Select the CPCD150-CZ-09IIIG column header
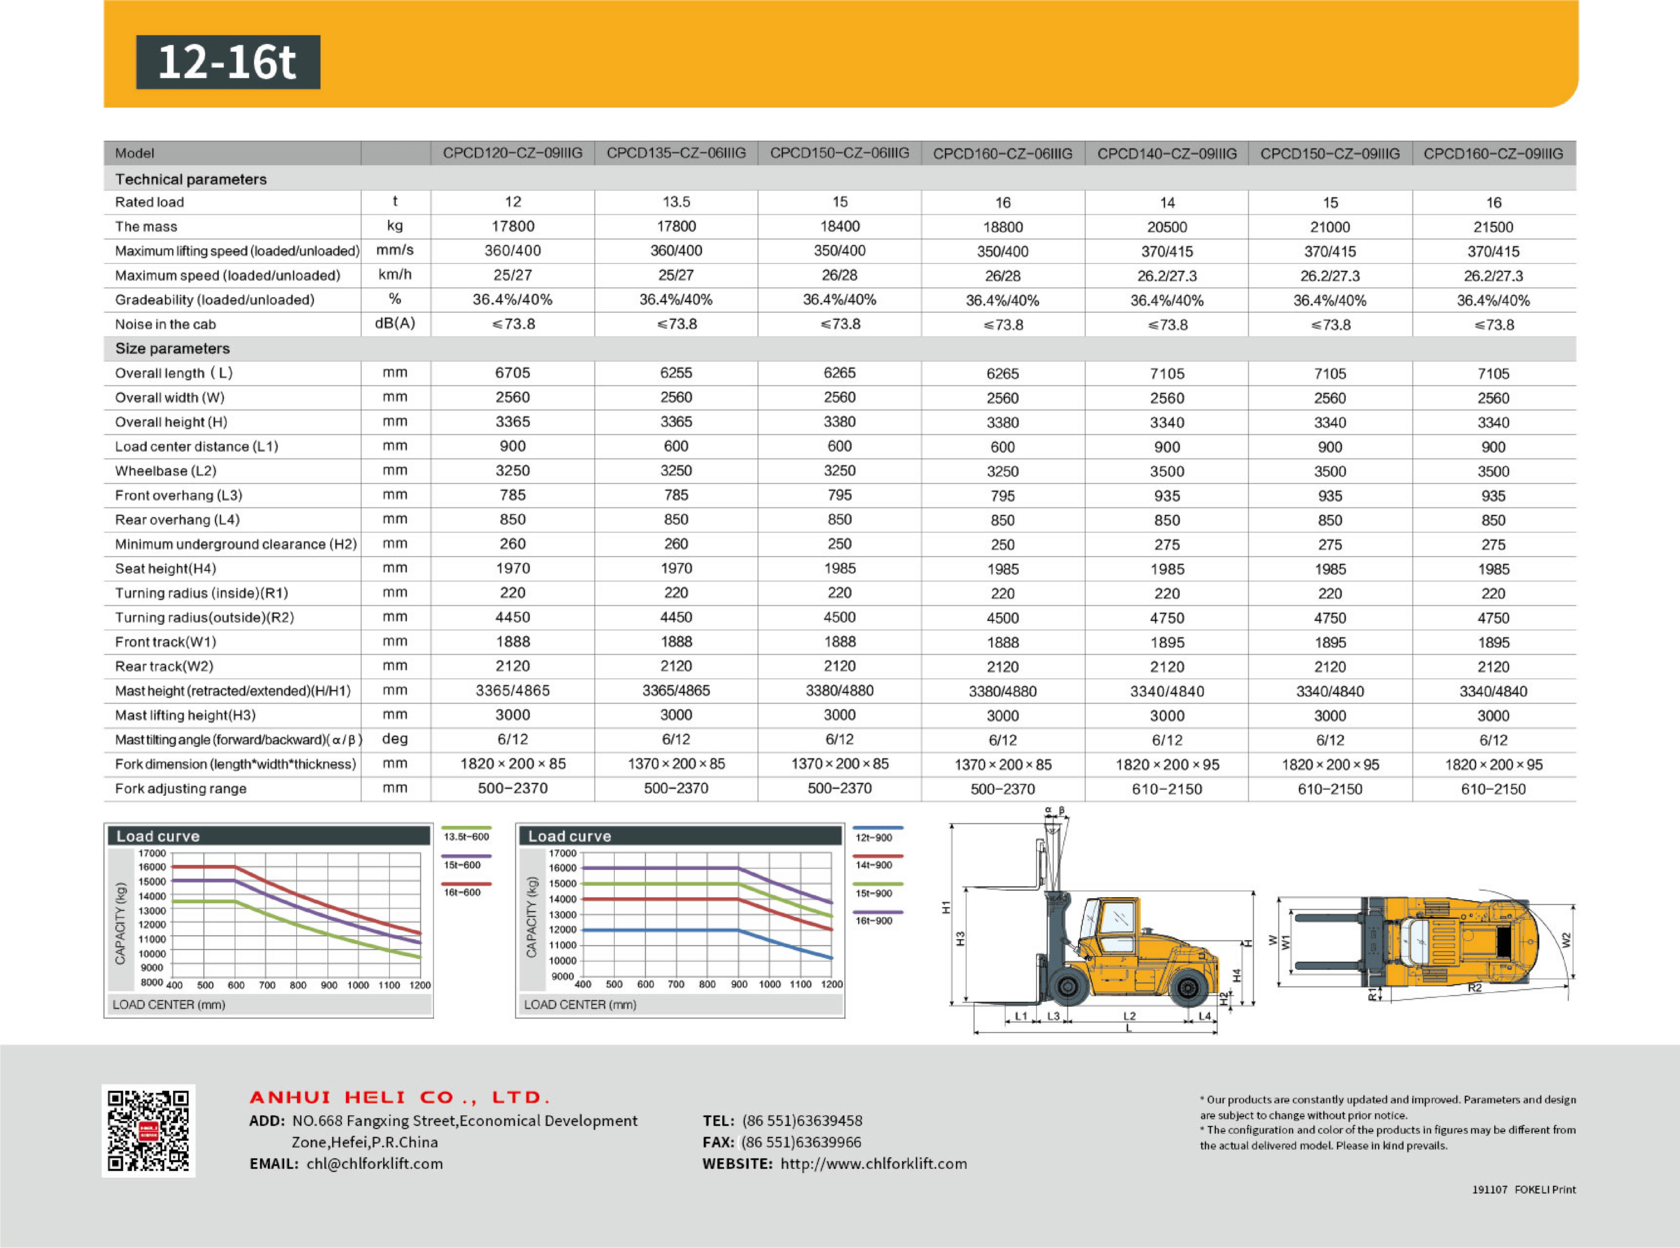Screen dimensions: 1680x1248 (1330, 153)
